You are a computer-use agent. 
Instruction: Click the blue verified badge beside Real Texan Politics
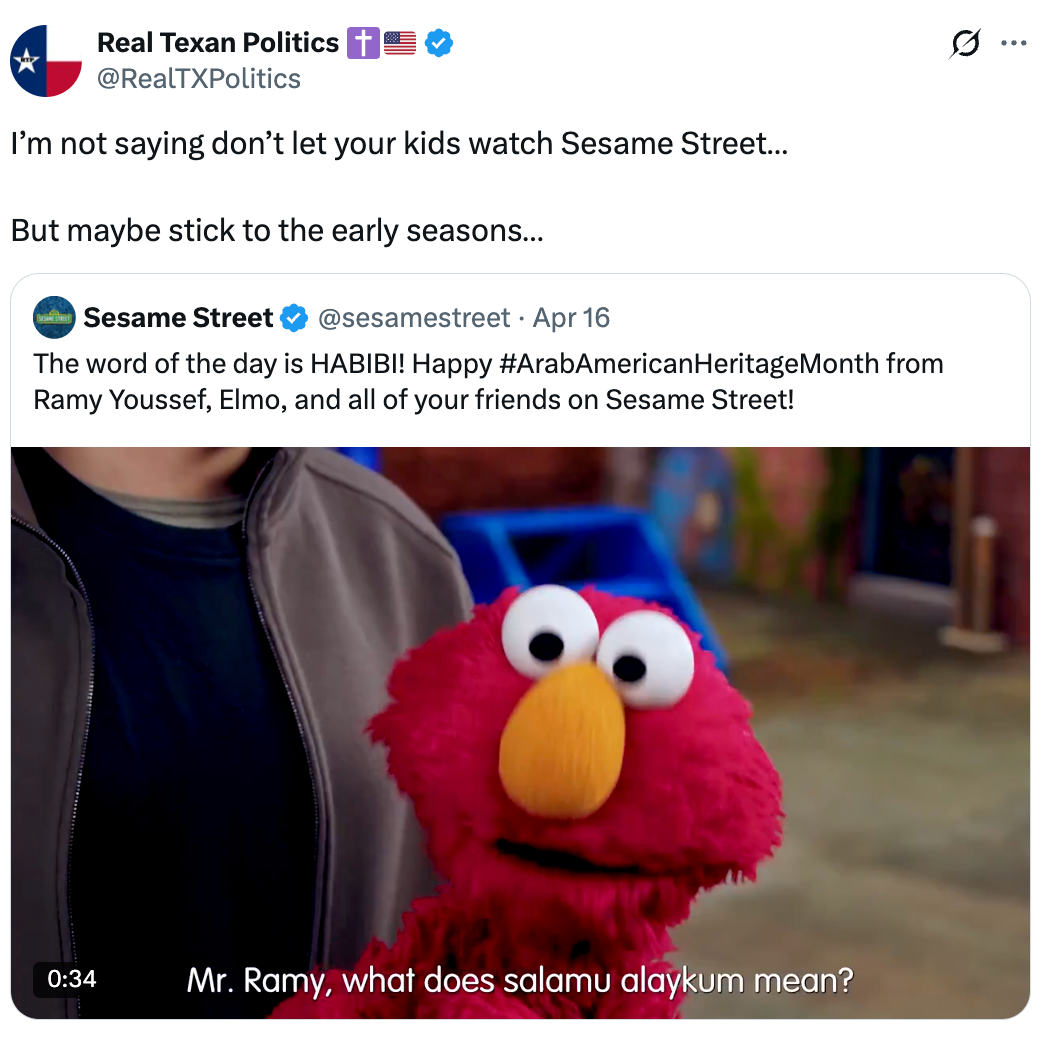point(439,43)
